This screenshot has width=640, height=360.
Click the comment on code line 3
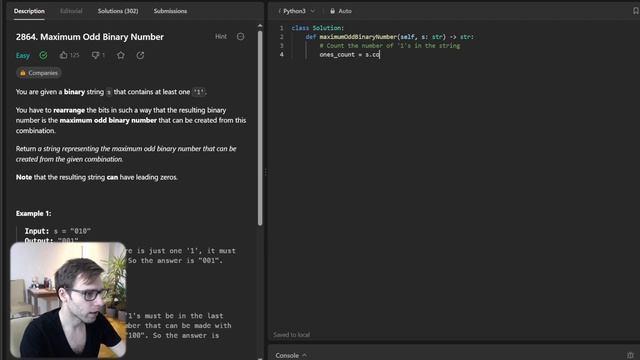389,46
